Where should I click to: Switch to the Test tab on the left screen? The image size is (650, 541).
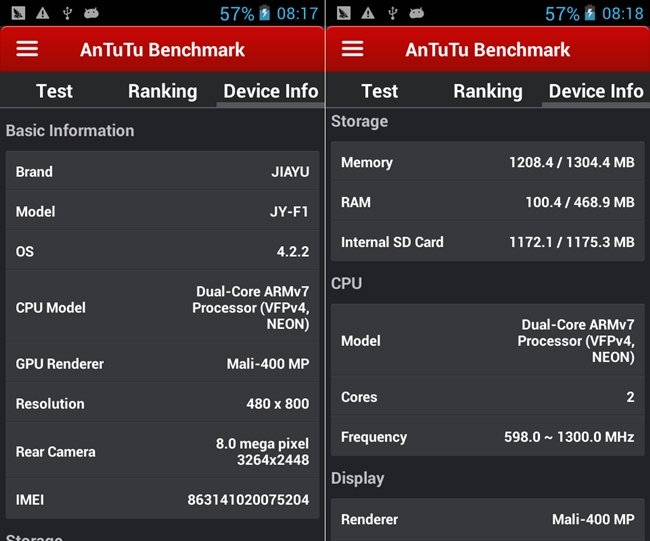click(54, 91)
